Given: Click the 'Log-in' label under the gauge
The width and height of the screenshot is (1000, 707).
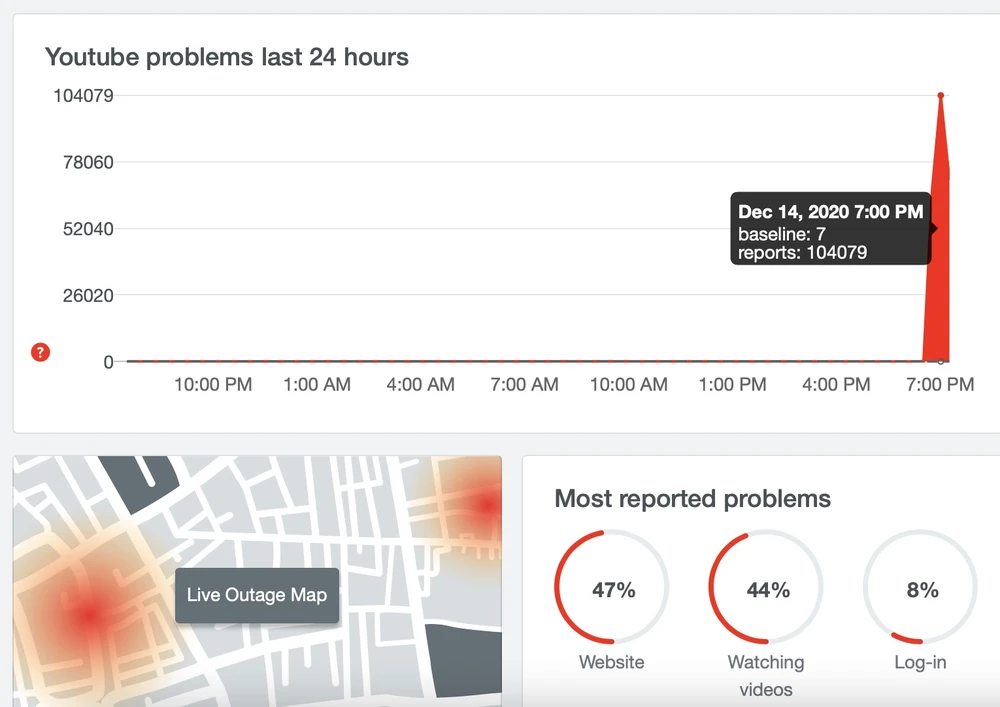Looking at the screenshot, I should click(x=920, y=662).
